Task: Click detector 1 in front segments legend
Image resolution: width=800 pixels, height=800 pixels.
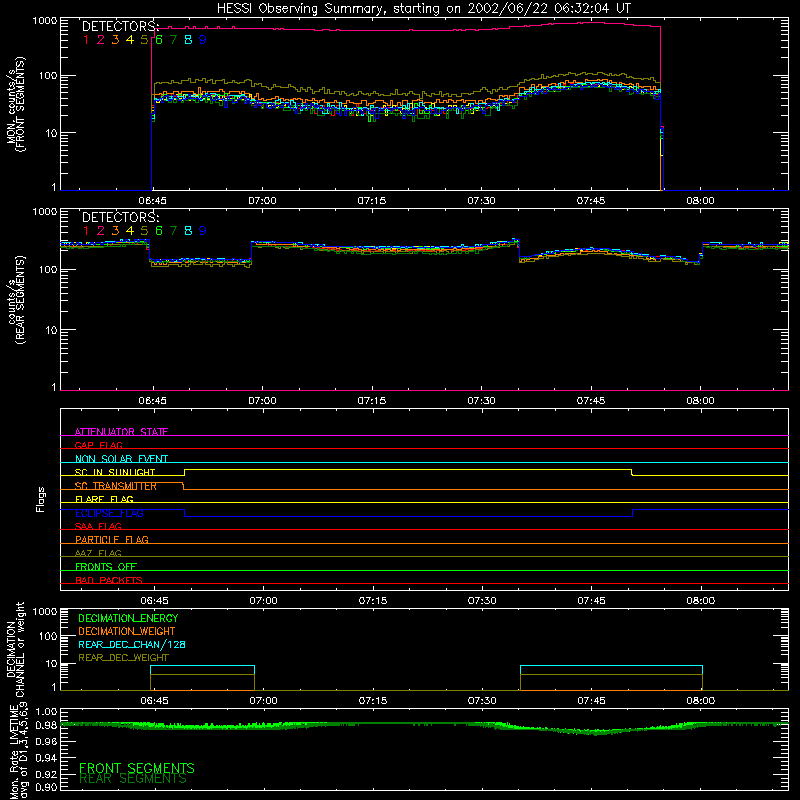Action: [x=86, y=40]
